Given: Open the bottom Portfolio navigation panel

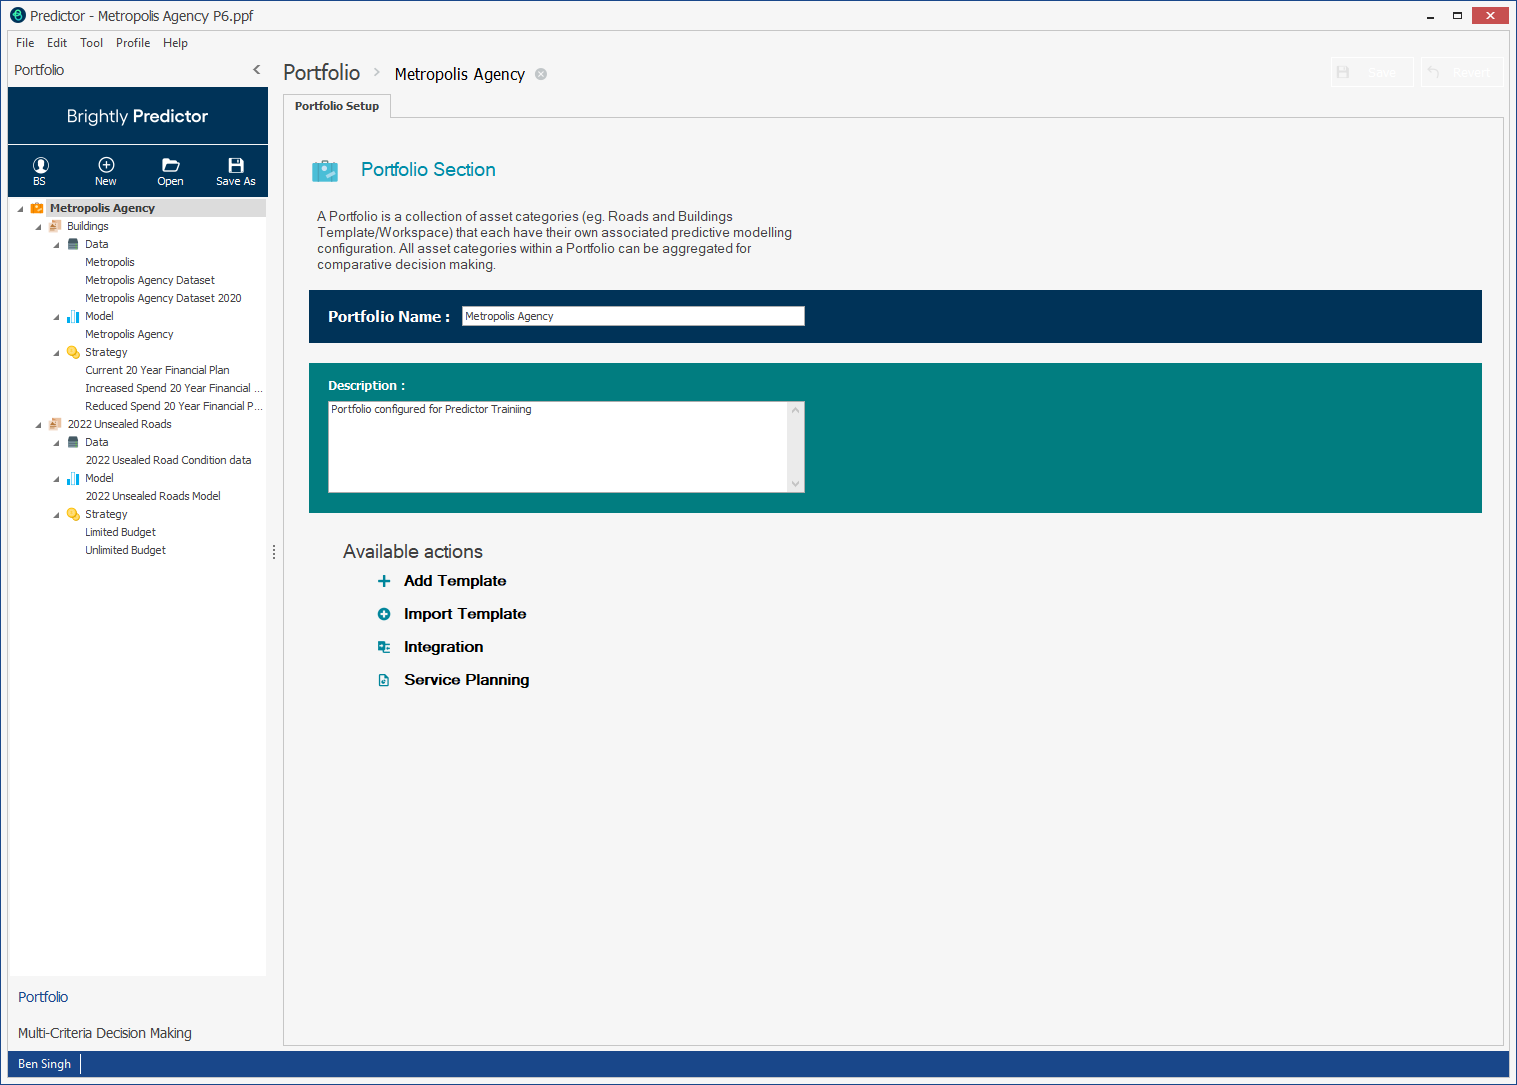Looking at the screenshot, I should (43, 997).
